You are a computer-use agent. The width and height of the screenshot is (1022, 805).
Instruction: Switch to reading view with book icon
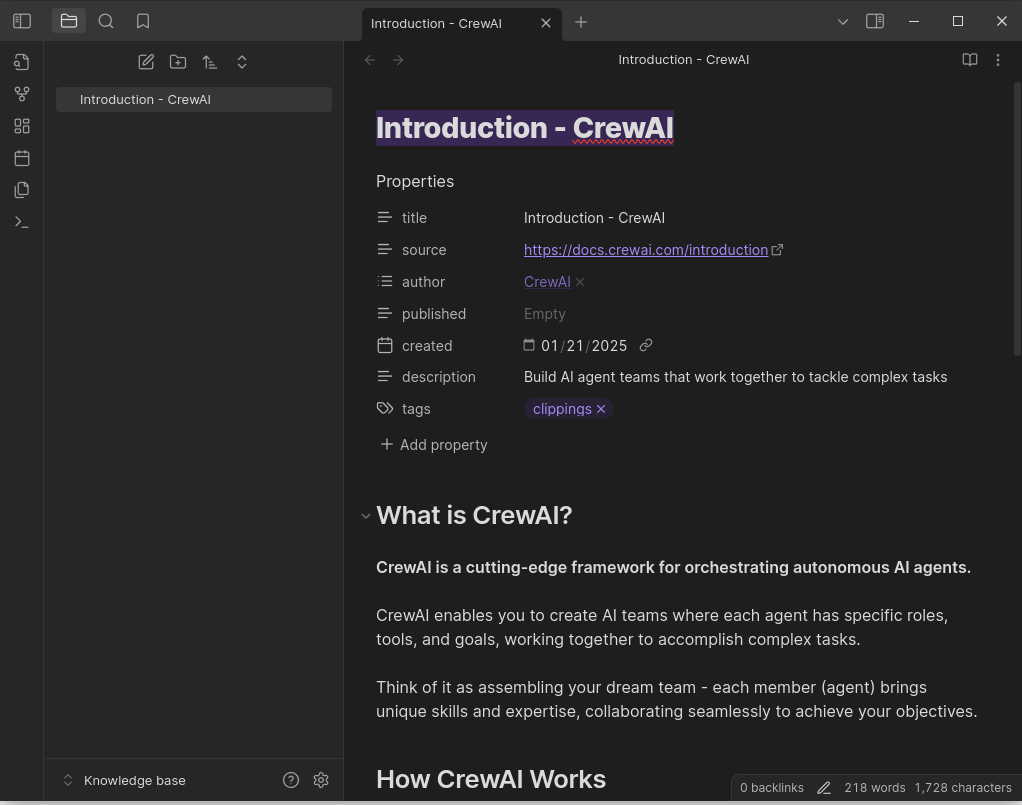click(x=970, y=60)
